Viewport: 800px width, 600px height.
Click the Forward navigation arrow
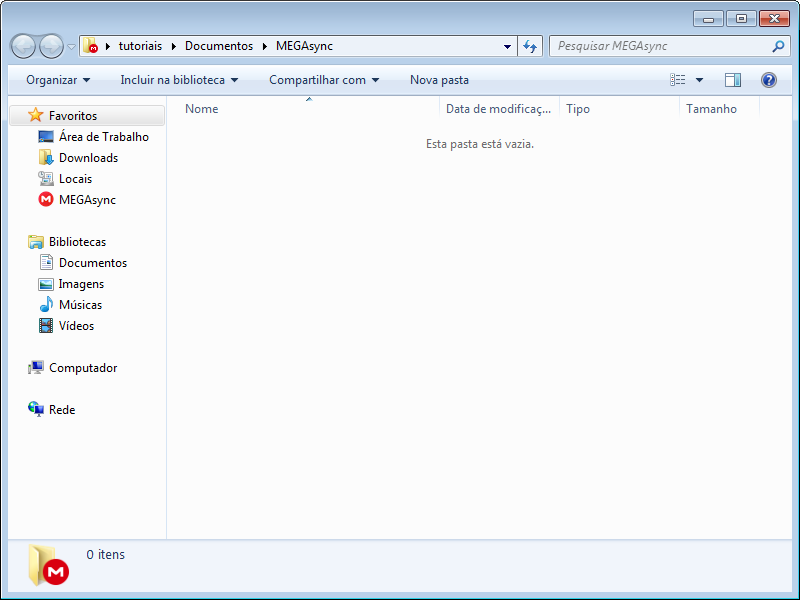[51, 46]
